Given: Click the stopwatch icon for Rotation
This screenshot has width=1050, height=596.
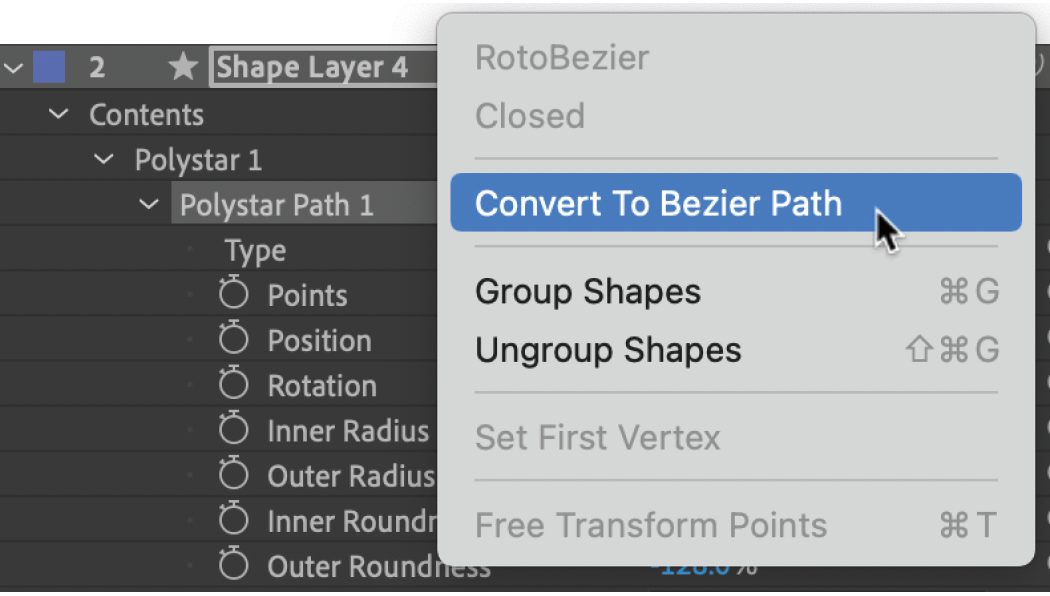Looking at the screenshot, I should (233, 385).
